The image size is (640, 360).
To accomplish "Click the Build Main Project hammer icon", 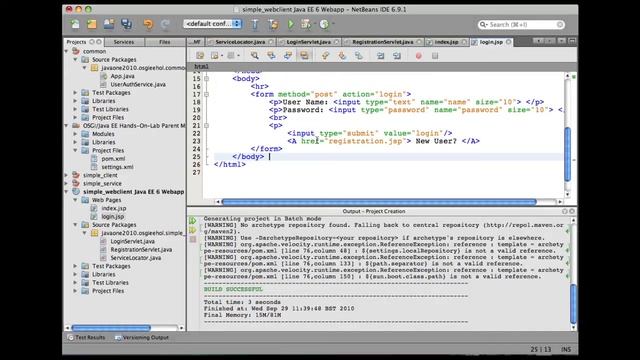I will click(x=255, y=24).
